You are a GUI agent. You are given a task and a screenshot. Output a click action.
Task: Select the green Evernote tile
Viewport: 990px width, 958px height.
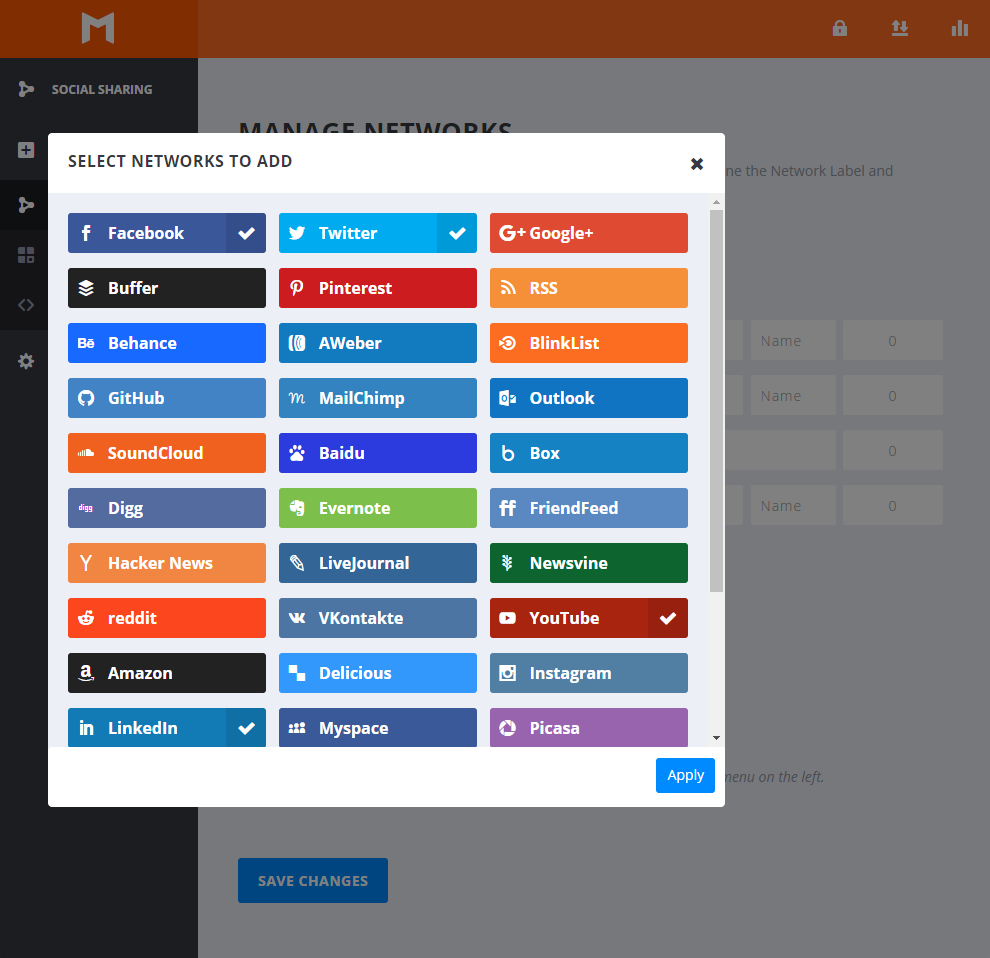[377, 508]
